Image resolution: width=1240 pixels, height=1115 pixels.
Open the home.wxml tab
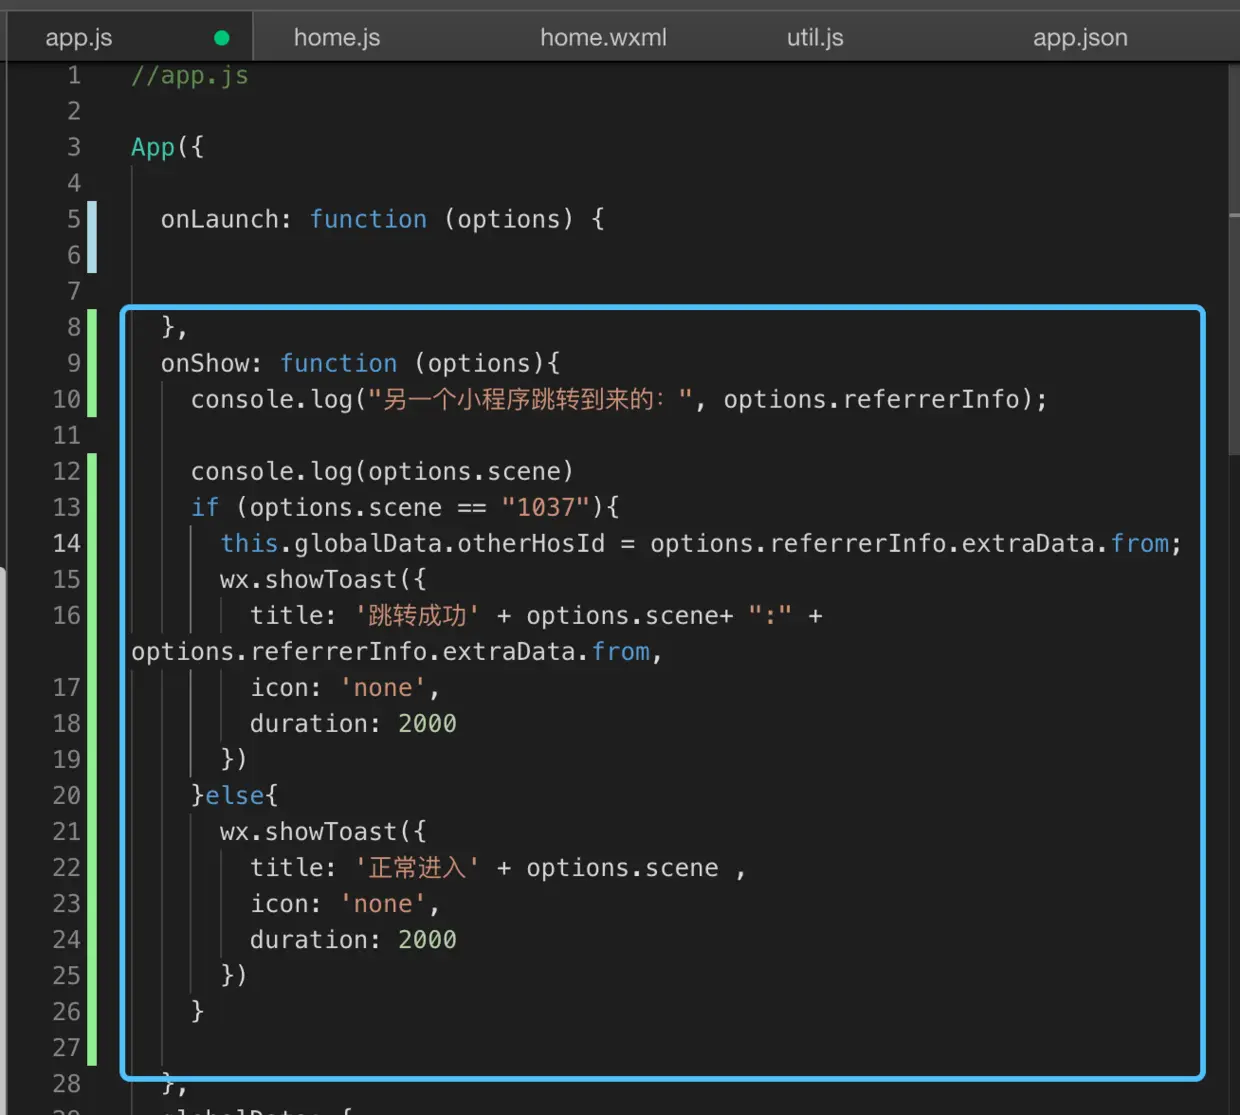[603, 38]
